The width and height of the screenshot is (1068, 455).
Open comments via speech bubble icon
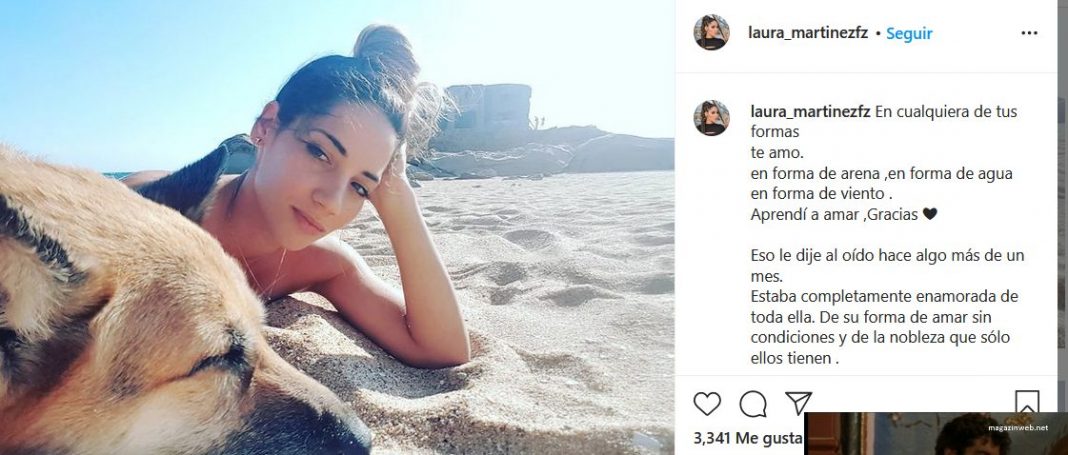753,404
